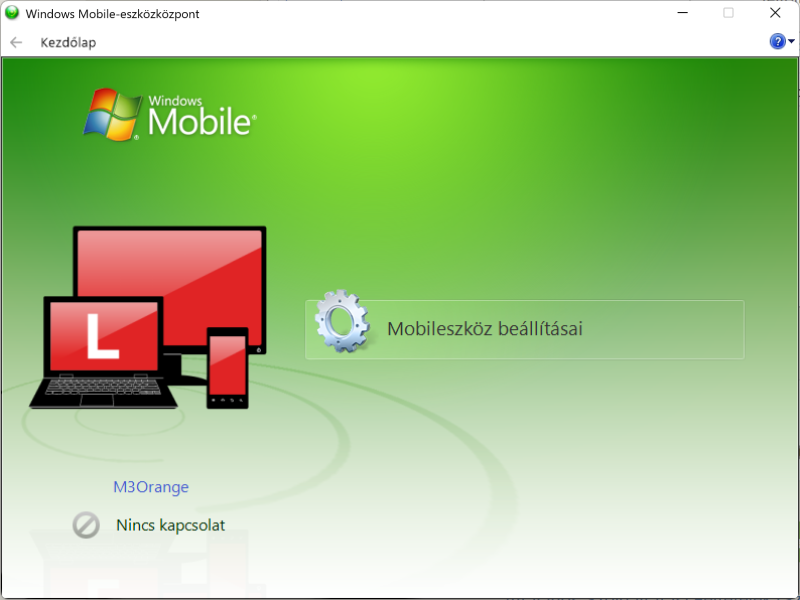The height and width of the screenshot is (600, 800).
Task: Go back using the back arrow
Action: [16, 42]
